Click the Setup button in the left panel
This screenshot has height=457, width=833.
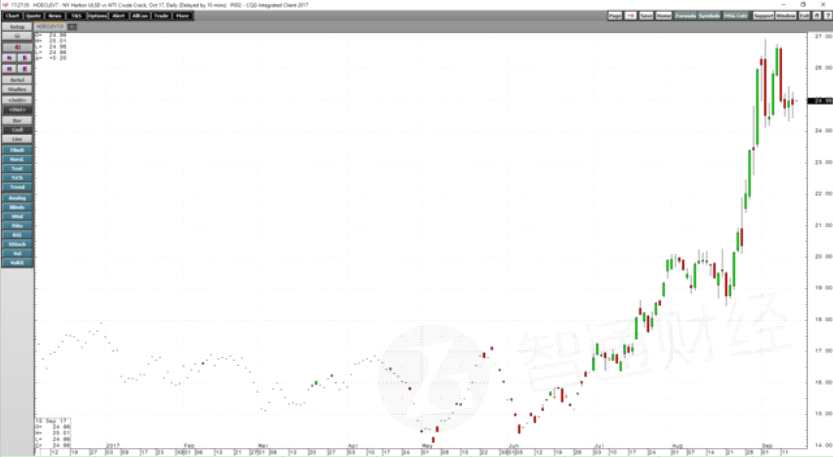(17, 27)
